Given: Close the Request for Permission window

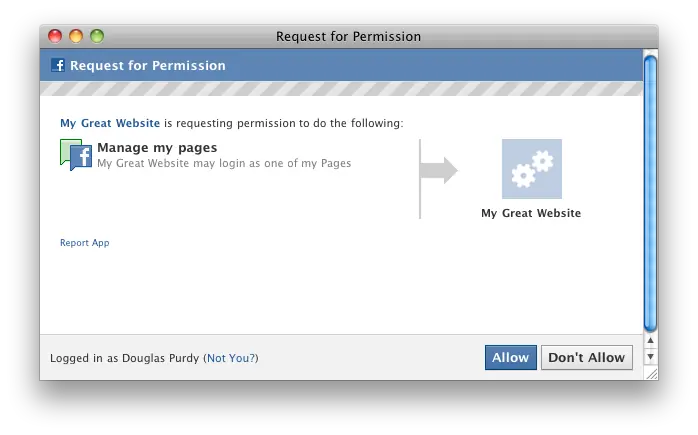Looking at the screenshot, I should (x=55, y=36).
